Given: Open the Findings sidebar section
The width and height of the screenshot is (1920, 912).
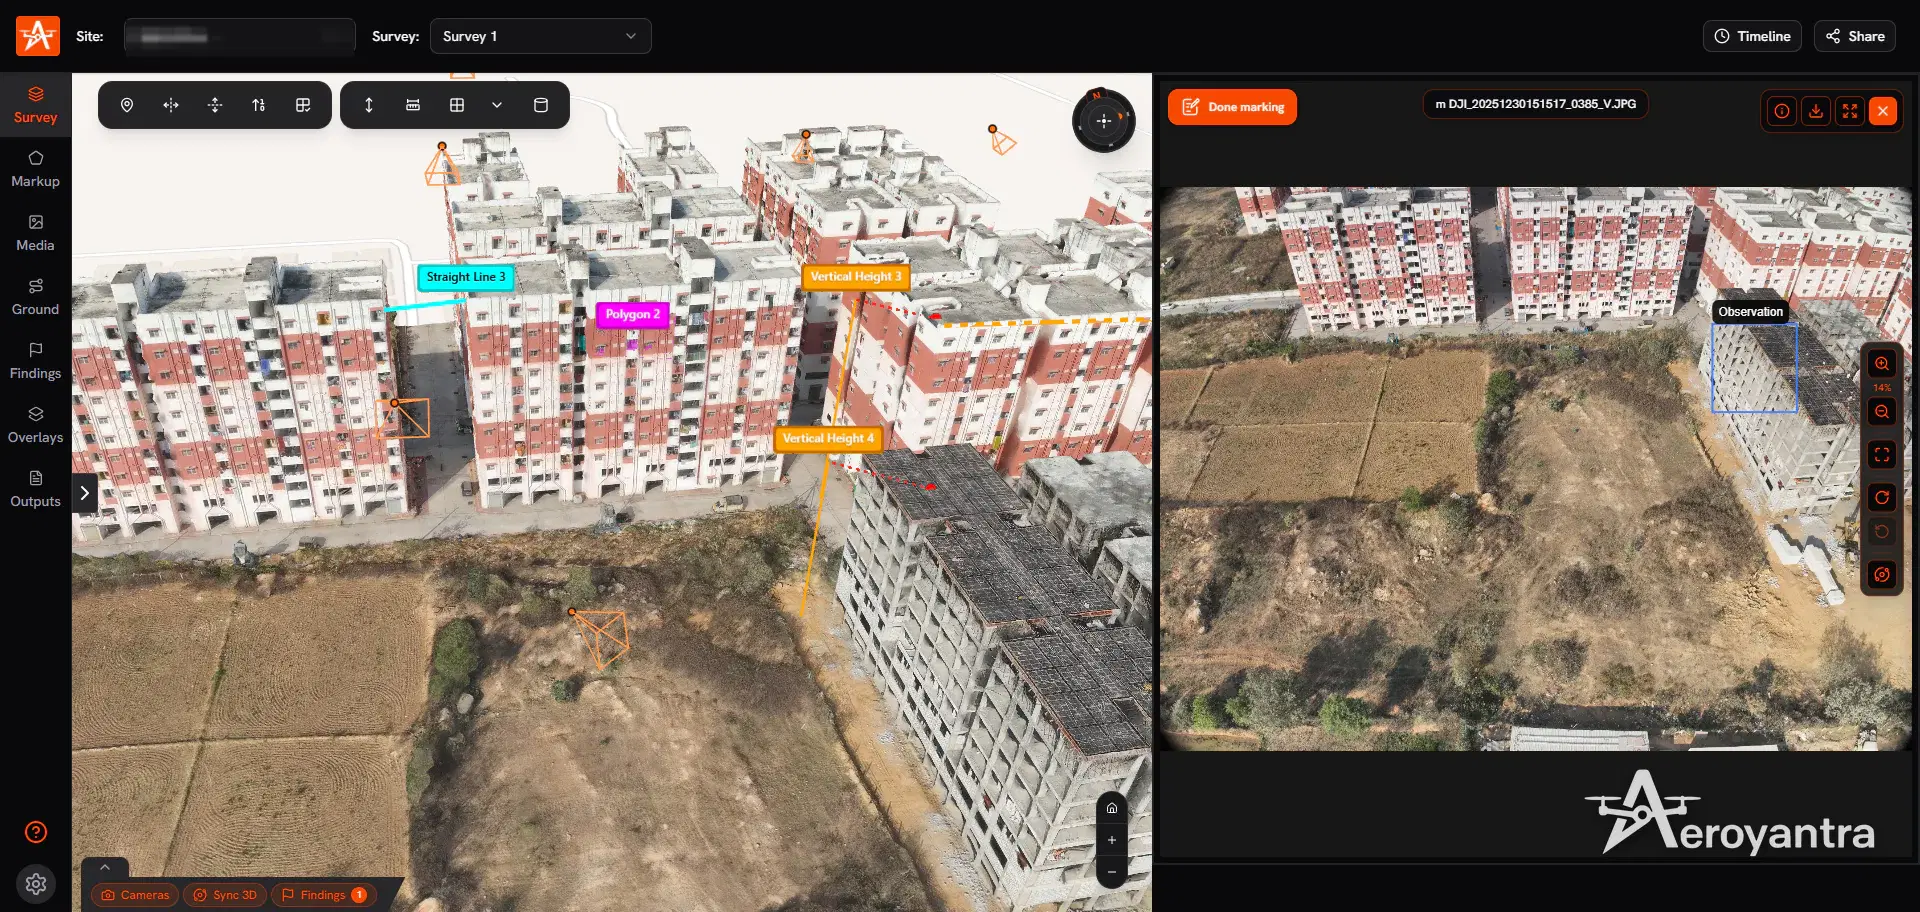Looking at the screenshot, I should pos(35,361).
